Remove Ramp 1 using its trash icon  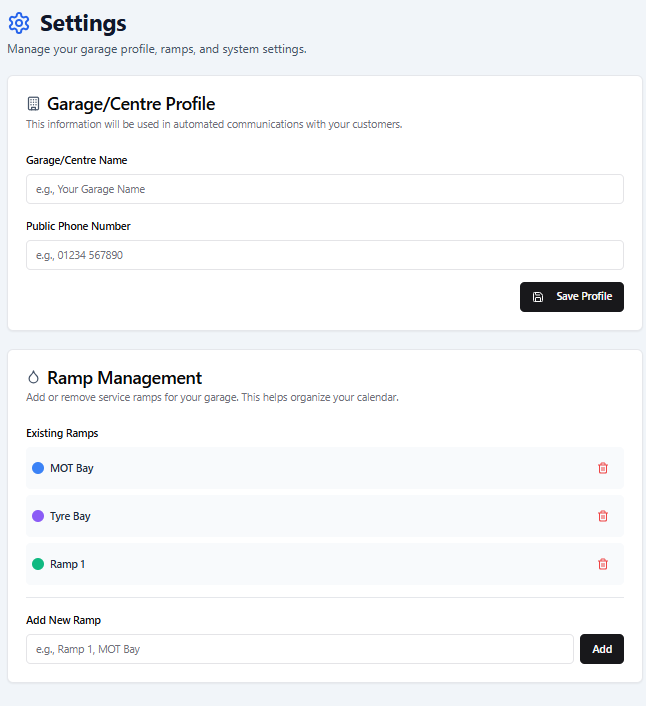pyautogui.click(x=602, y=564)
